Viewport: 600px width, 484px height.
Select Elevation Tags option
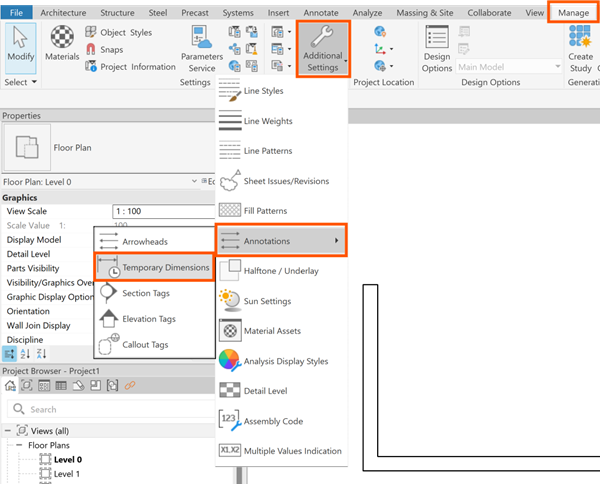[154, 319]
